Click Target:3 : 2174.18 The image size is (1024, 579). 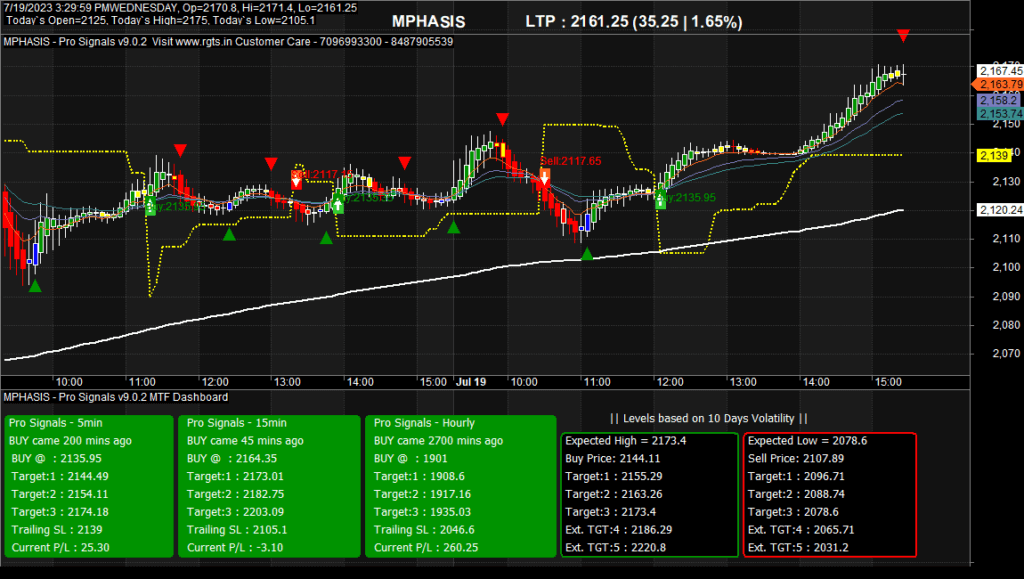[x=60, y=512]
